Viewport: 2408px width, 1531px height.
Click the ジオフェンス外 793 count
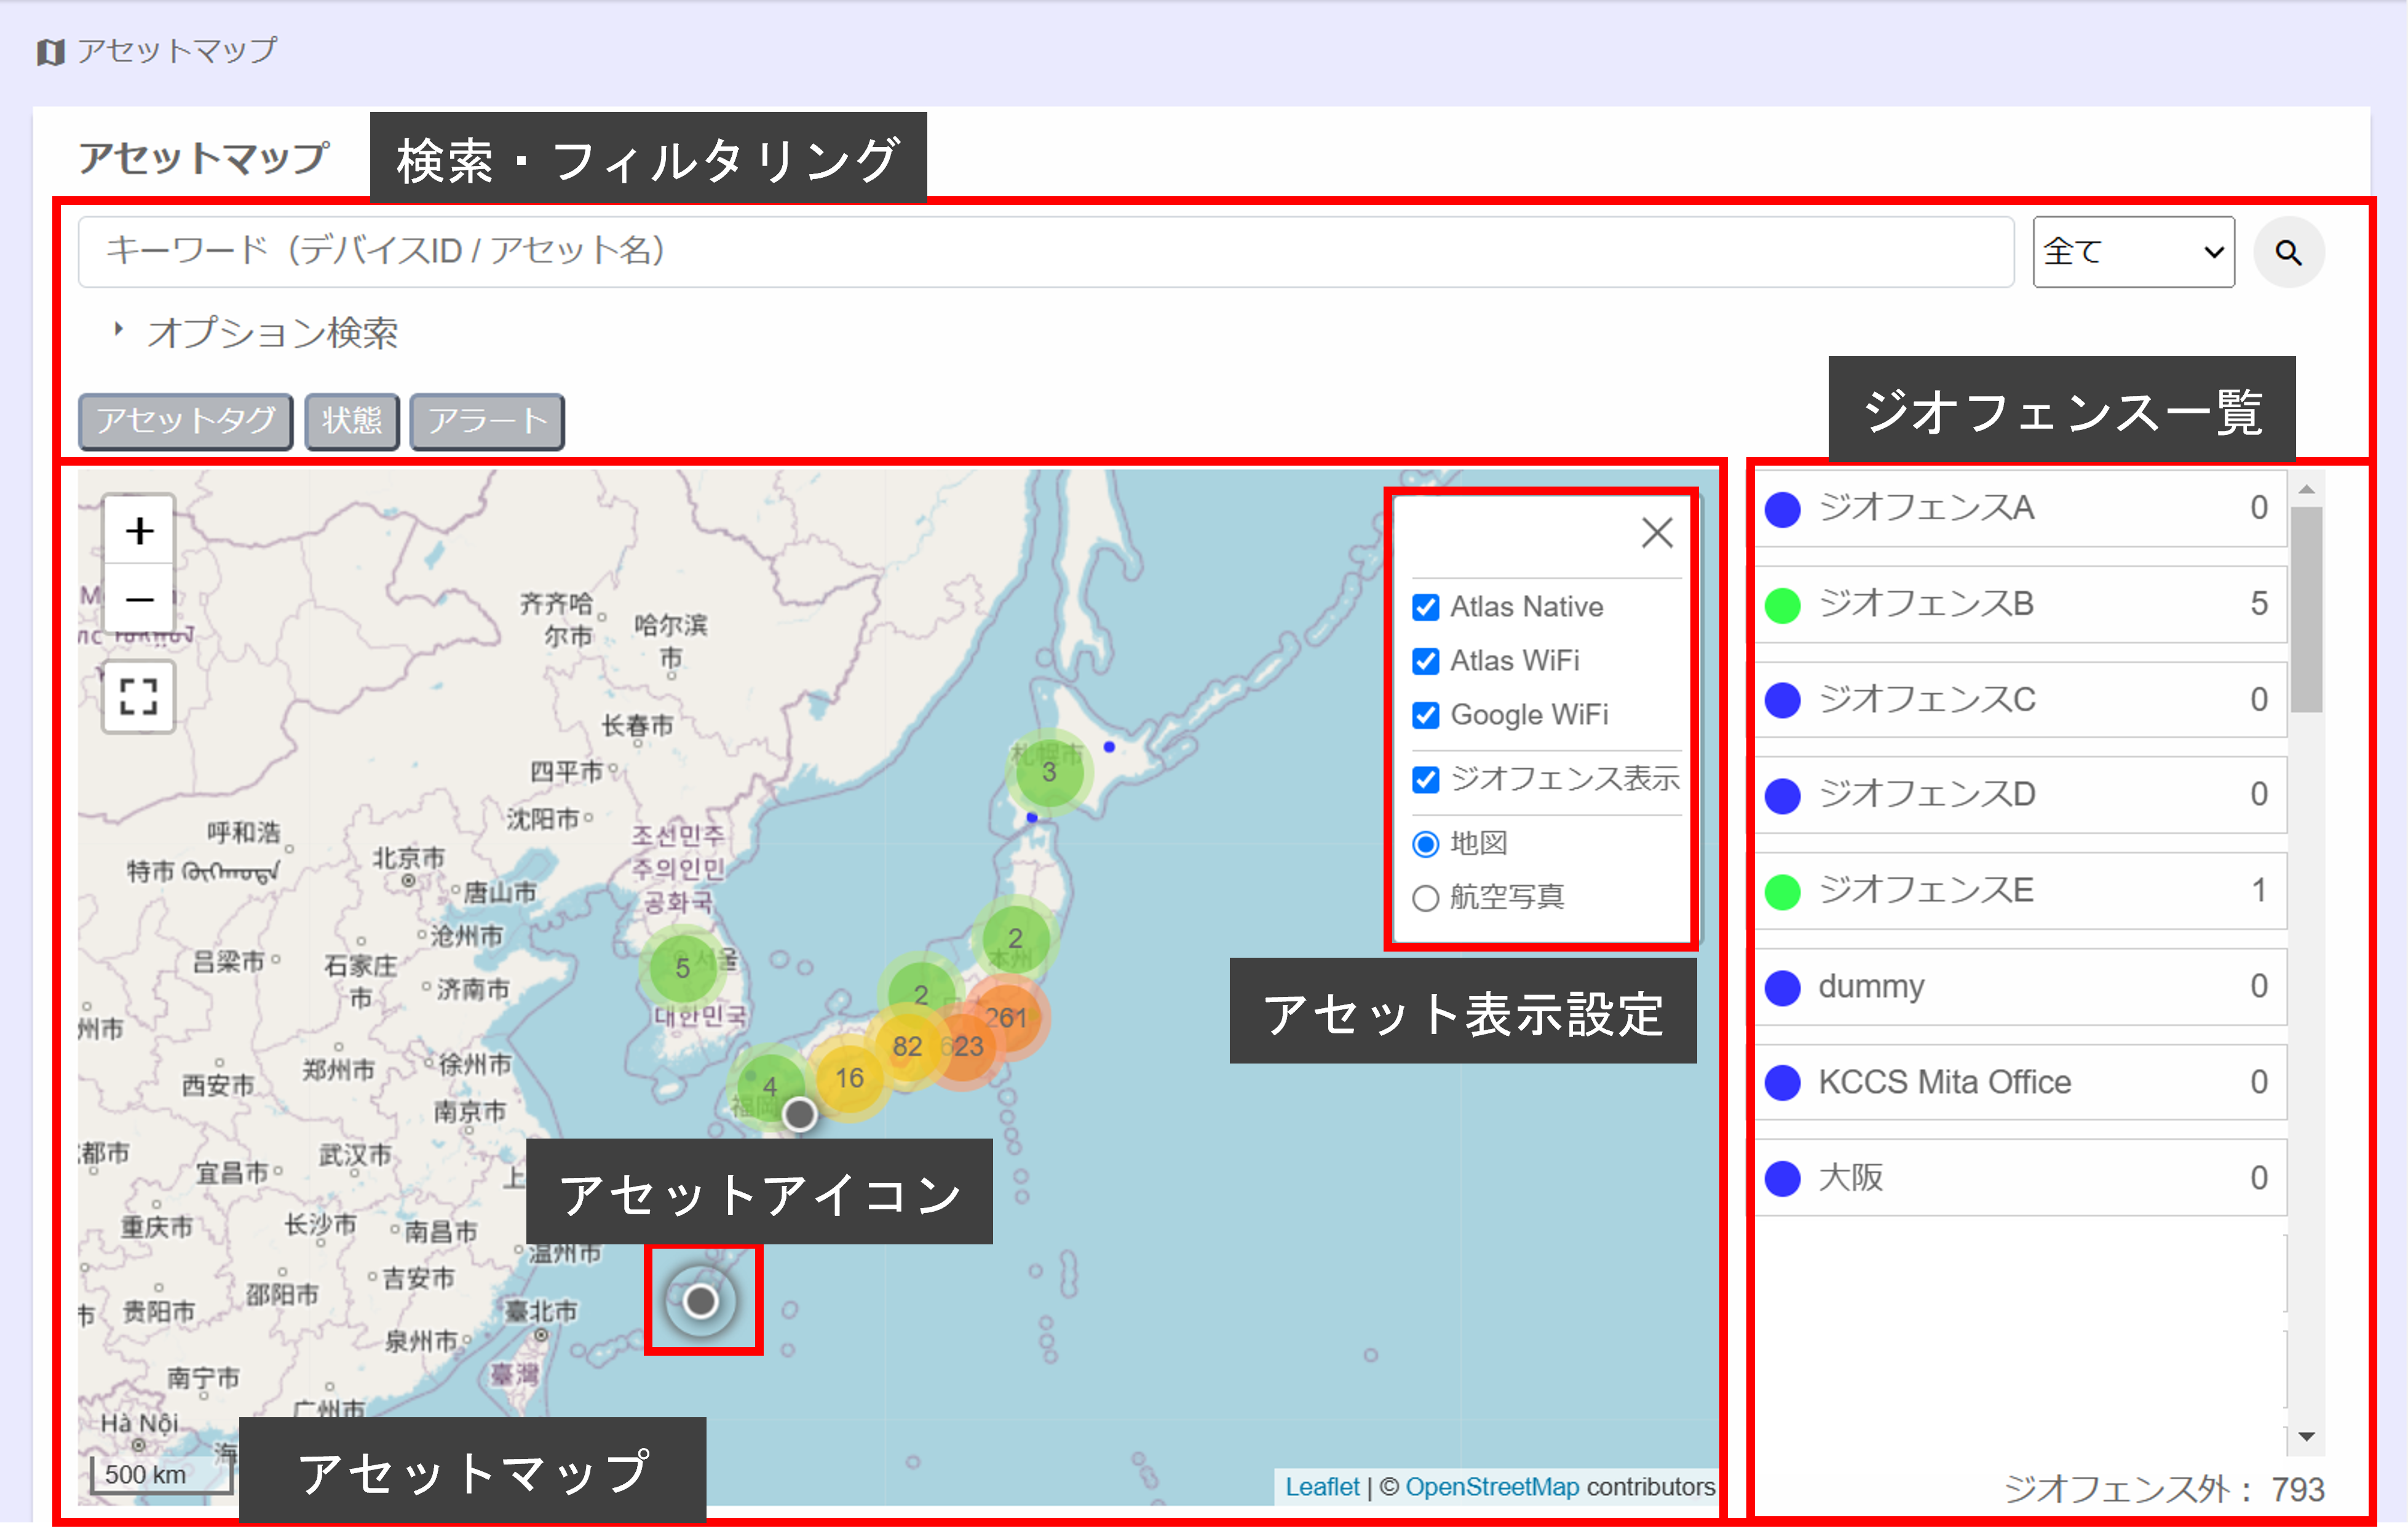[x=2165, y=1489]
